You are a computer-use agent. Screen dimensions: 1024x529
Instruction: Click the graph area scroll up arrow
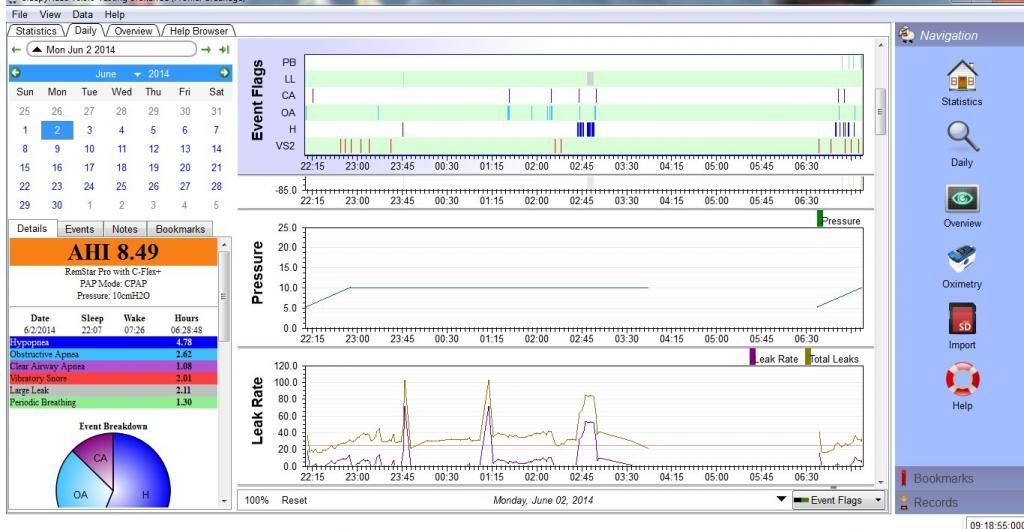[x=880, y=45]
